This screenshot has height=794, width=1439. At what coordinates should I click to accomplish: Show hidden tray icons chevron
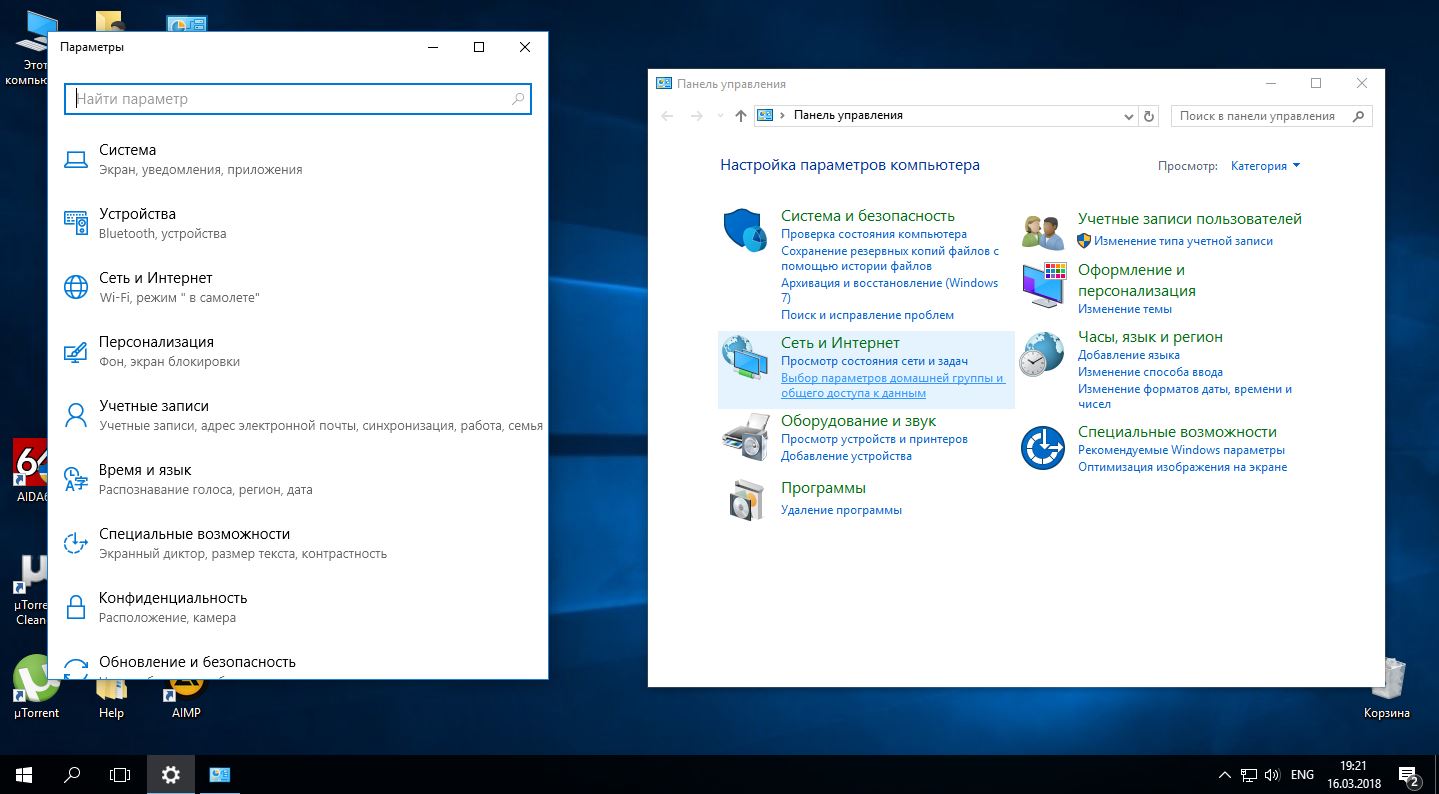point(1225,775)
